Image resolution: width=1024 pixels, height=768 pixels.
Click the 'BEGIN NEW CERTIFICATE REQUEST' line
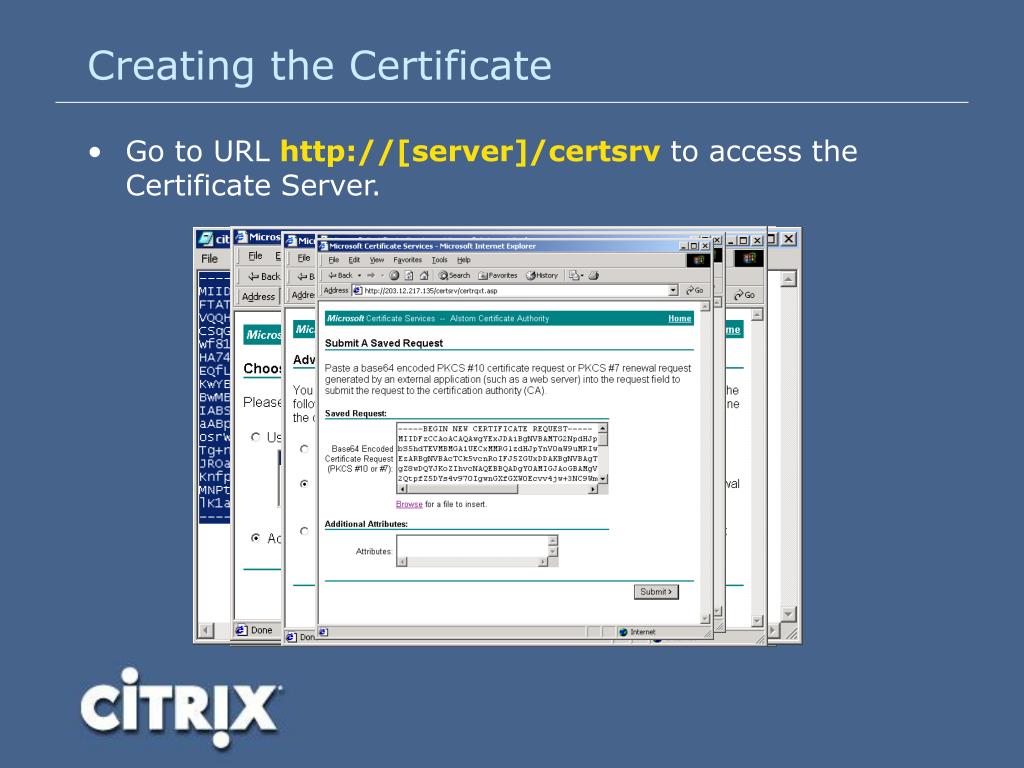pyautogui.click(x=496, y=429)
